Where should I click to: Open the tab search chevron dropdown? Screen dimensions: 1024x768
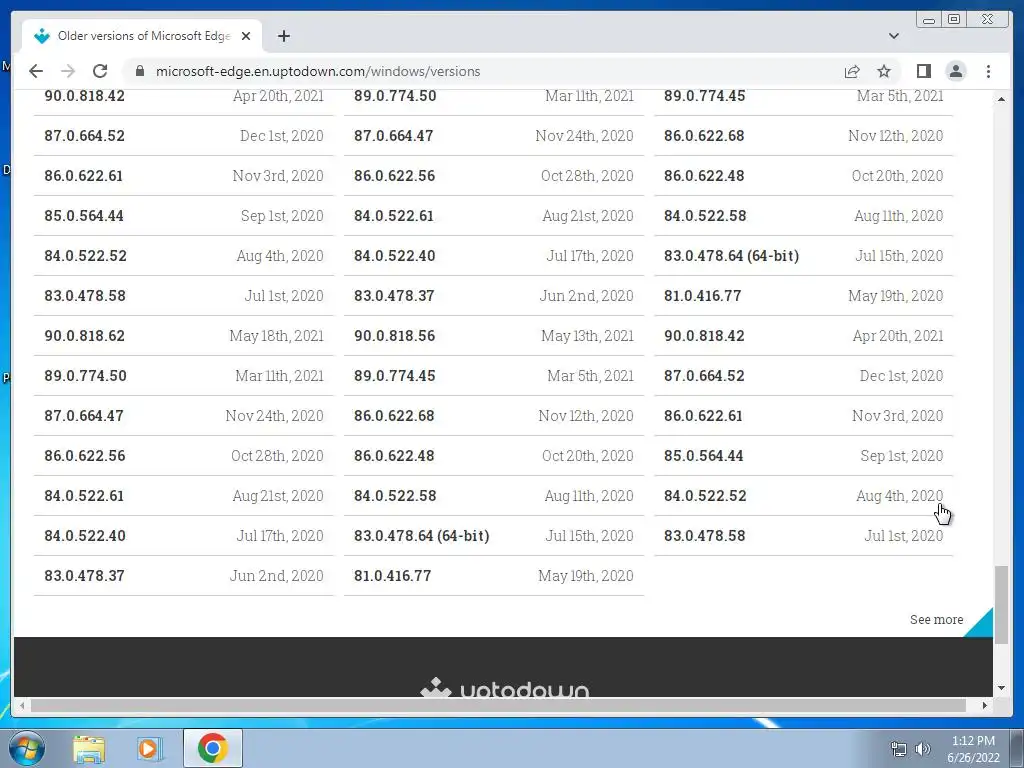point(893,36)
